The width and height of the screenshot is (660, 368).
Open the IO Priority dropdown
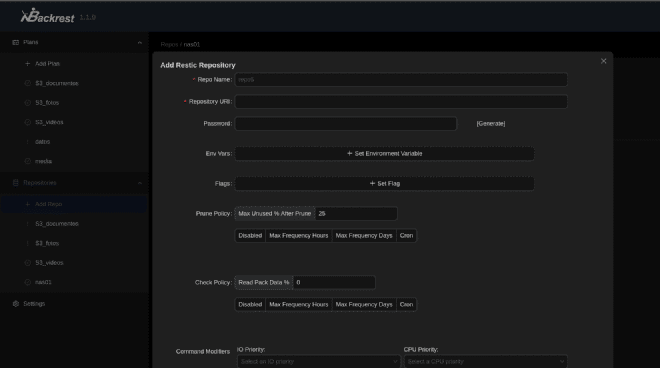pos(318,361)
